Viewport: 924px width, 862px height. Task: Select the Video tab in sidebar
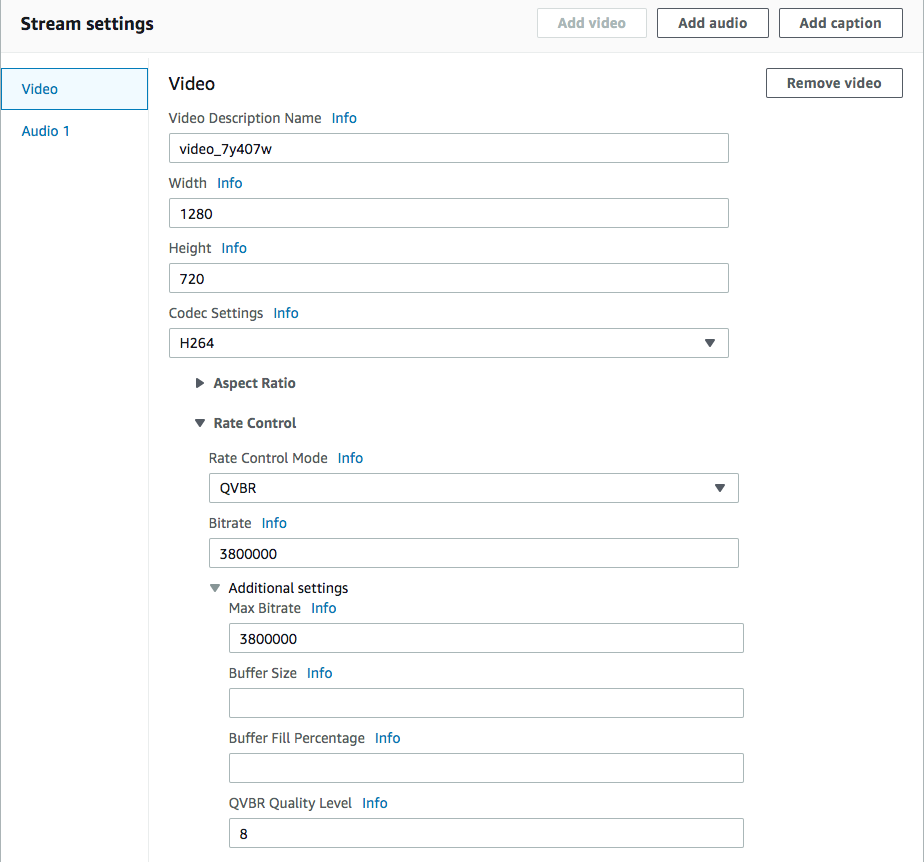(74, 89)
